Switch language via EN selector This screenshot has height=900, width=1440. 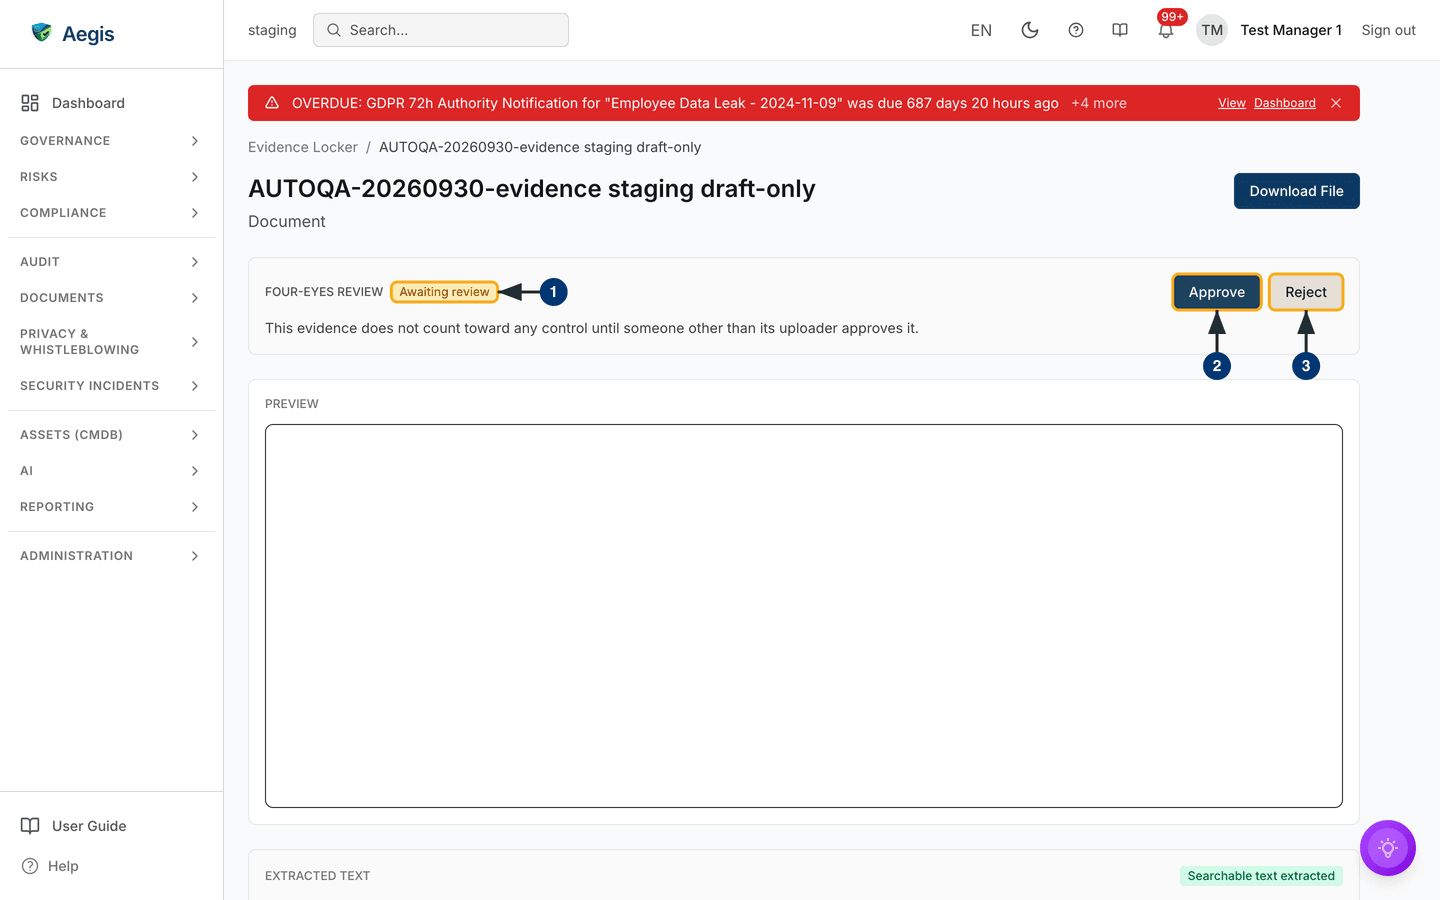click(981, 30)
